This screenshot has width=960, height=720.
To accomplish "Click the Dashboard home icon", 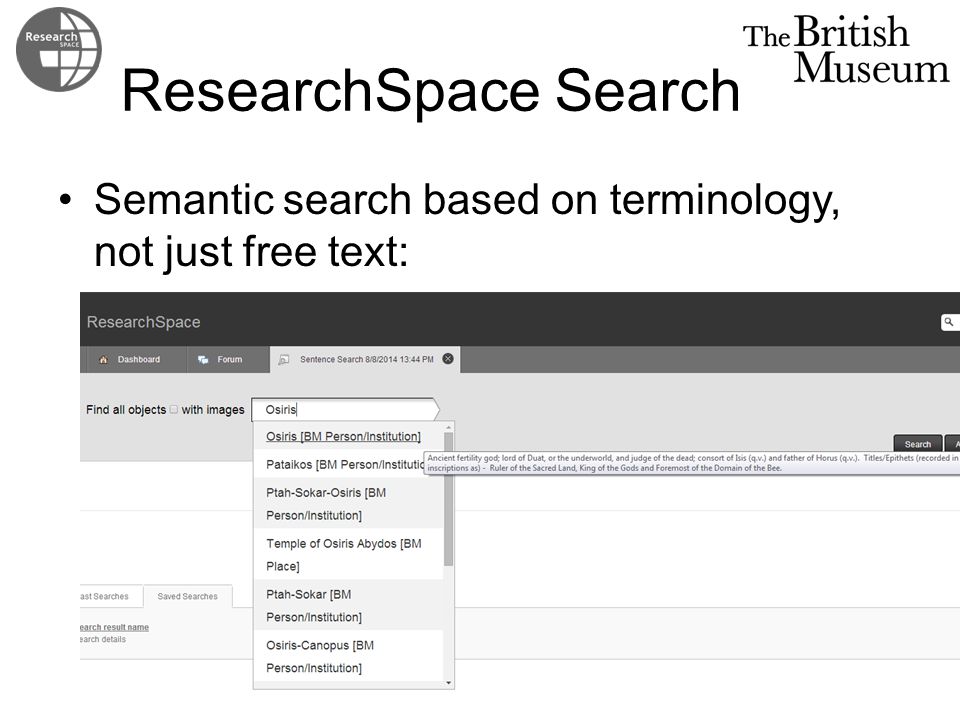I will [103, 360].
